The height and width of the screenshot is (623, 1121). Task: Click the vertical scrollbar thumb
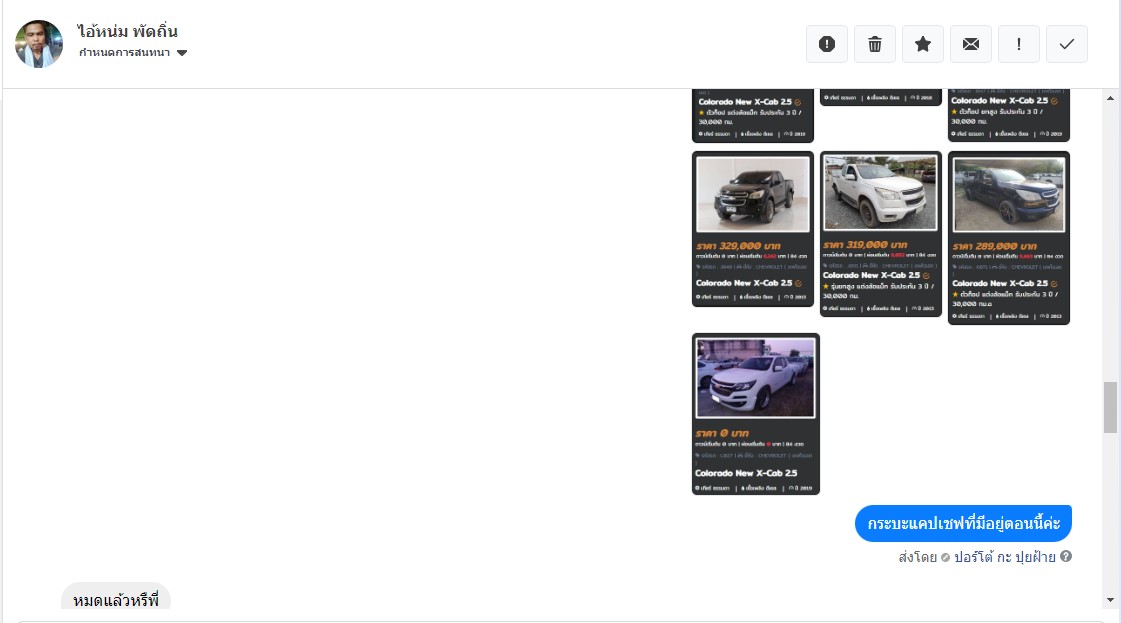(1110, 408)
